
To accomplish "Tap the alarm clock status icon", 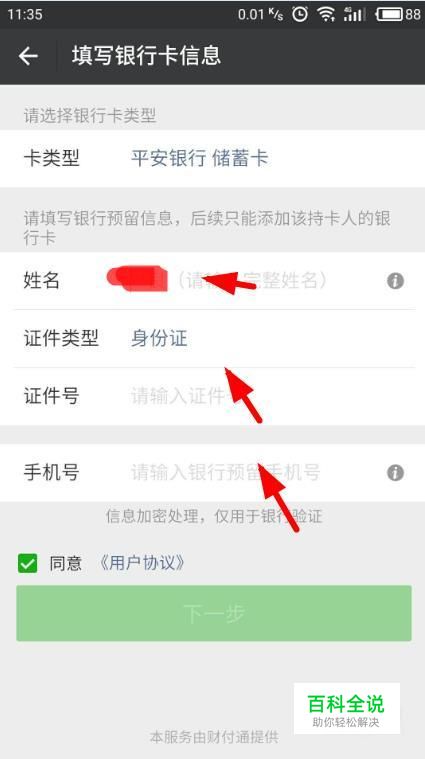I will (x=300, y=14).
